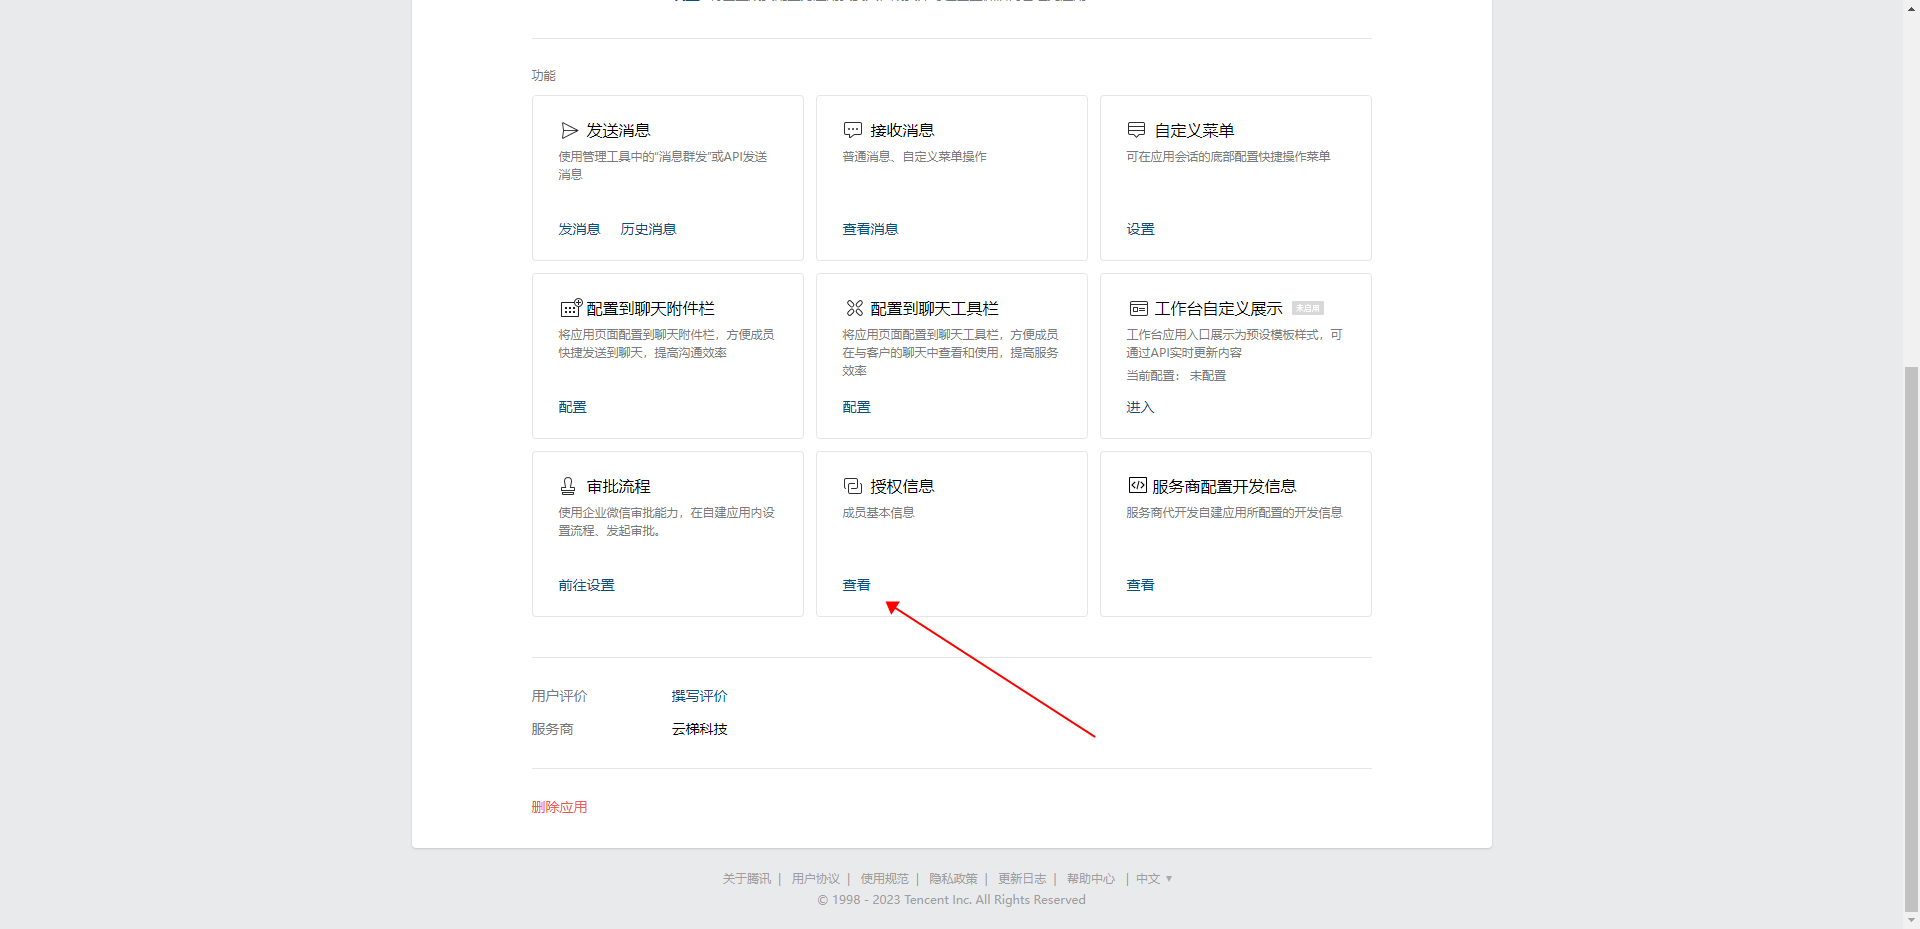The width and height of the screenshot is (1920, 929).
Task: Click the 接收消息 card title
Action: click(x=902, y=130)
